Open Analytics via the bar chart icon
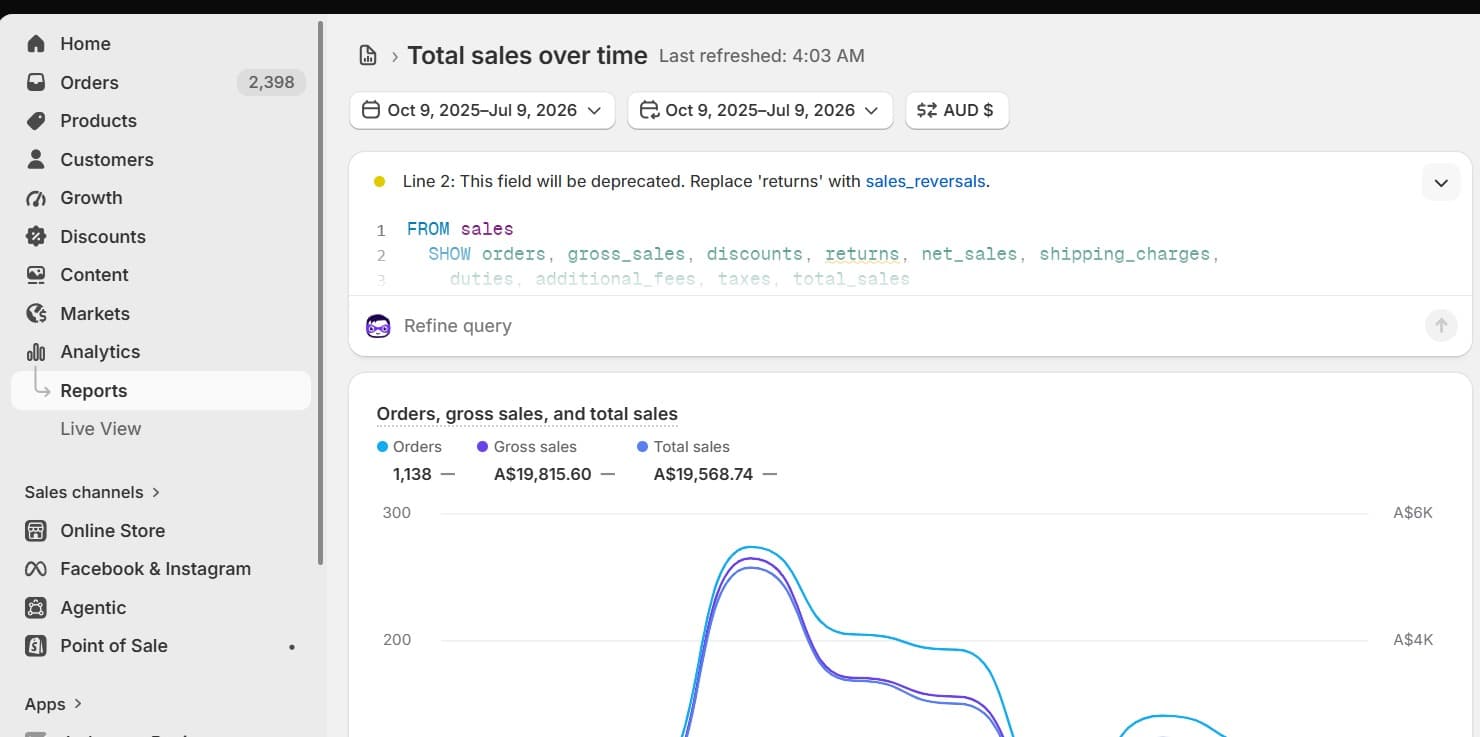 click(36, 352)
